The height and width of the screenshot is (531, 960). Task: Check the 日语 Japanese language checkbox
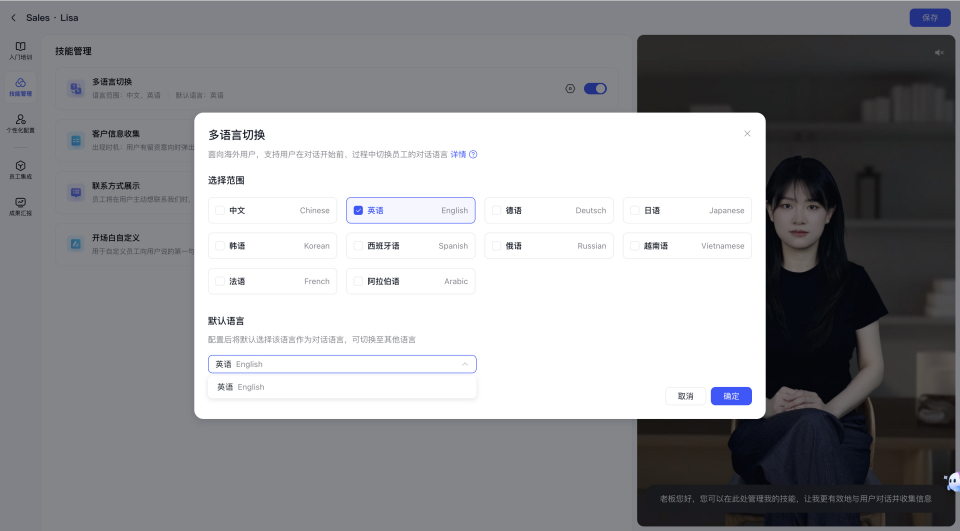(x=635, y=211)
